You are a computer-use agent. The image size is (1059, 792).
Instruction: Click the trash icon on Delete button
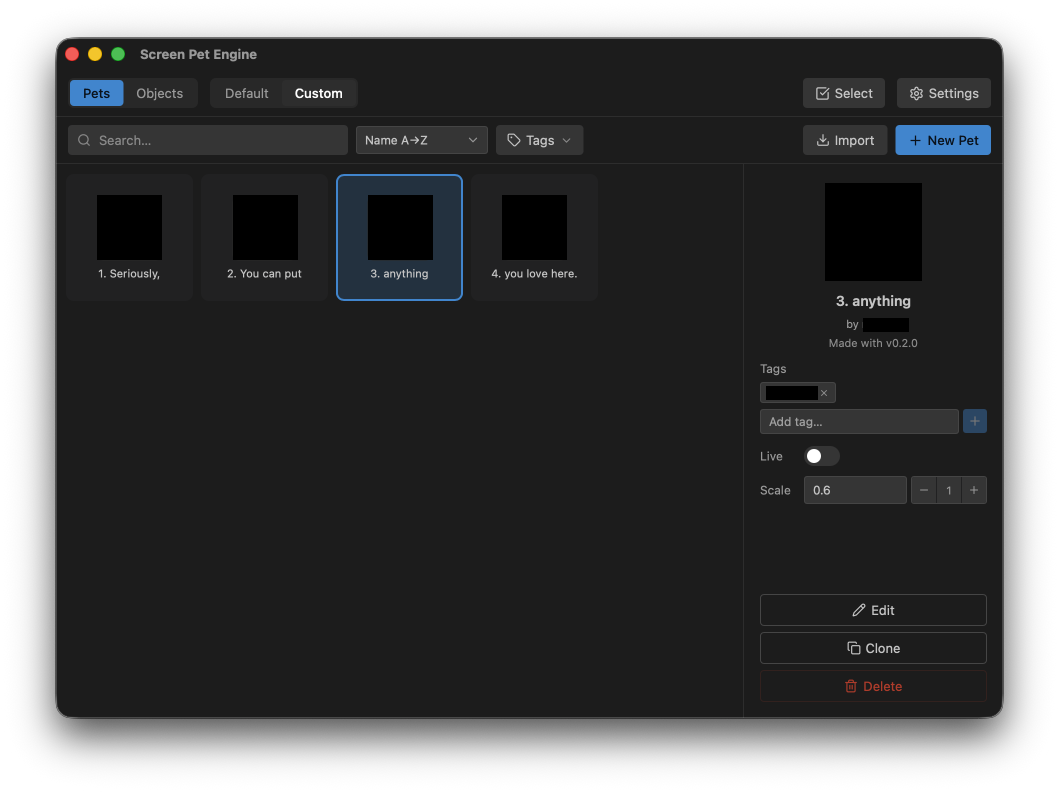tap(851, 686)
